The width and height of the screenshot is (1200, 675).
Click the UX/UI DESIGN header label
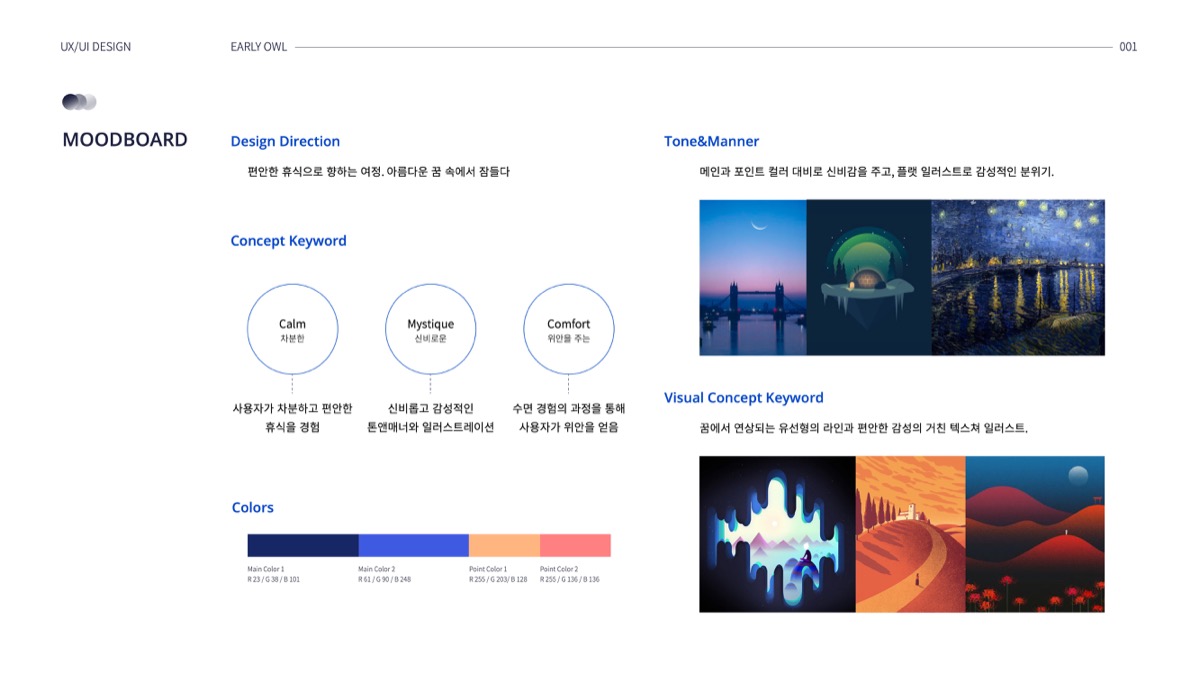[x=96, y=47]
